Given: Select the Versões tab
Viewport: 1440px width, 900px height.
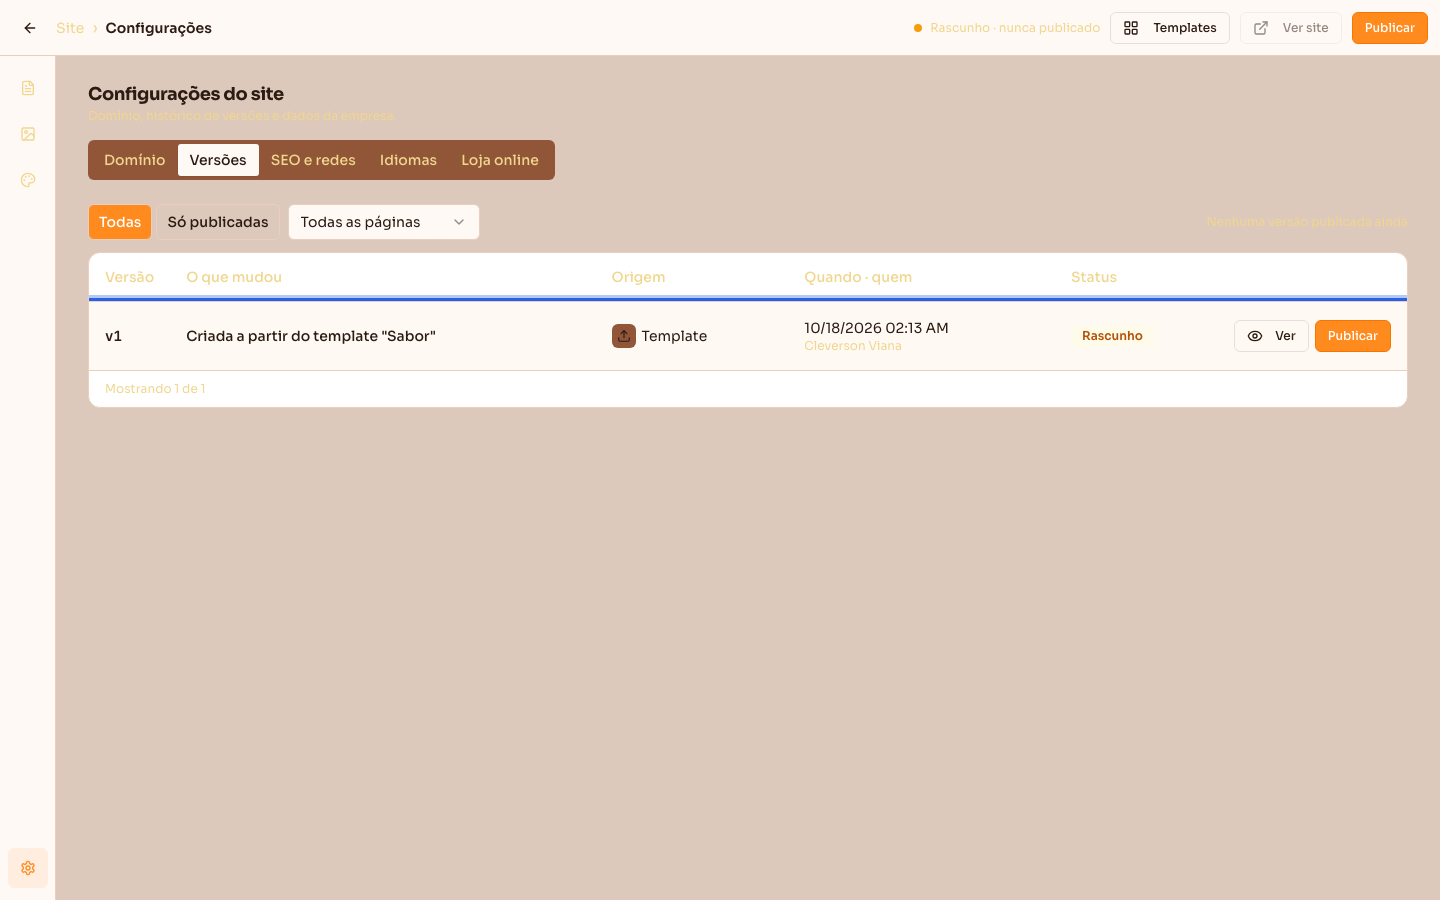Looking at the screenshot, I should click(218, 160).
